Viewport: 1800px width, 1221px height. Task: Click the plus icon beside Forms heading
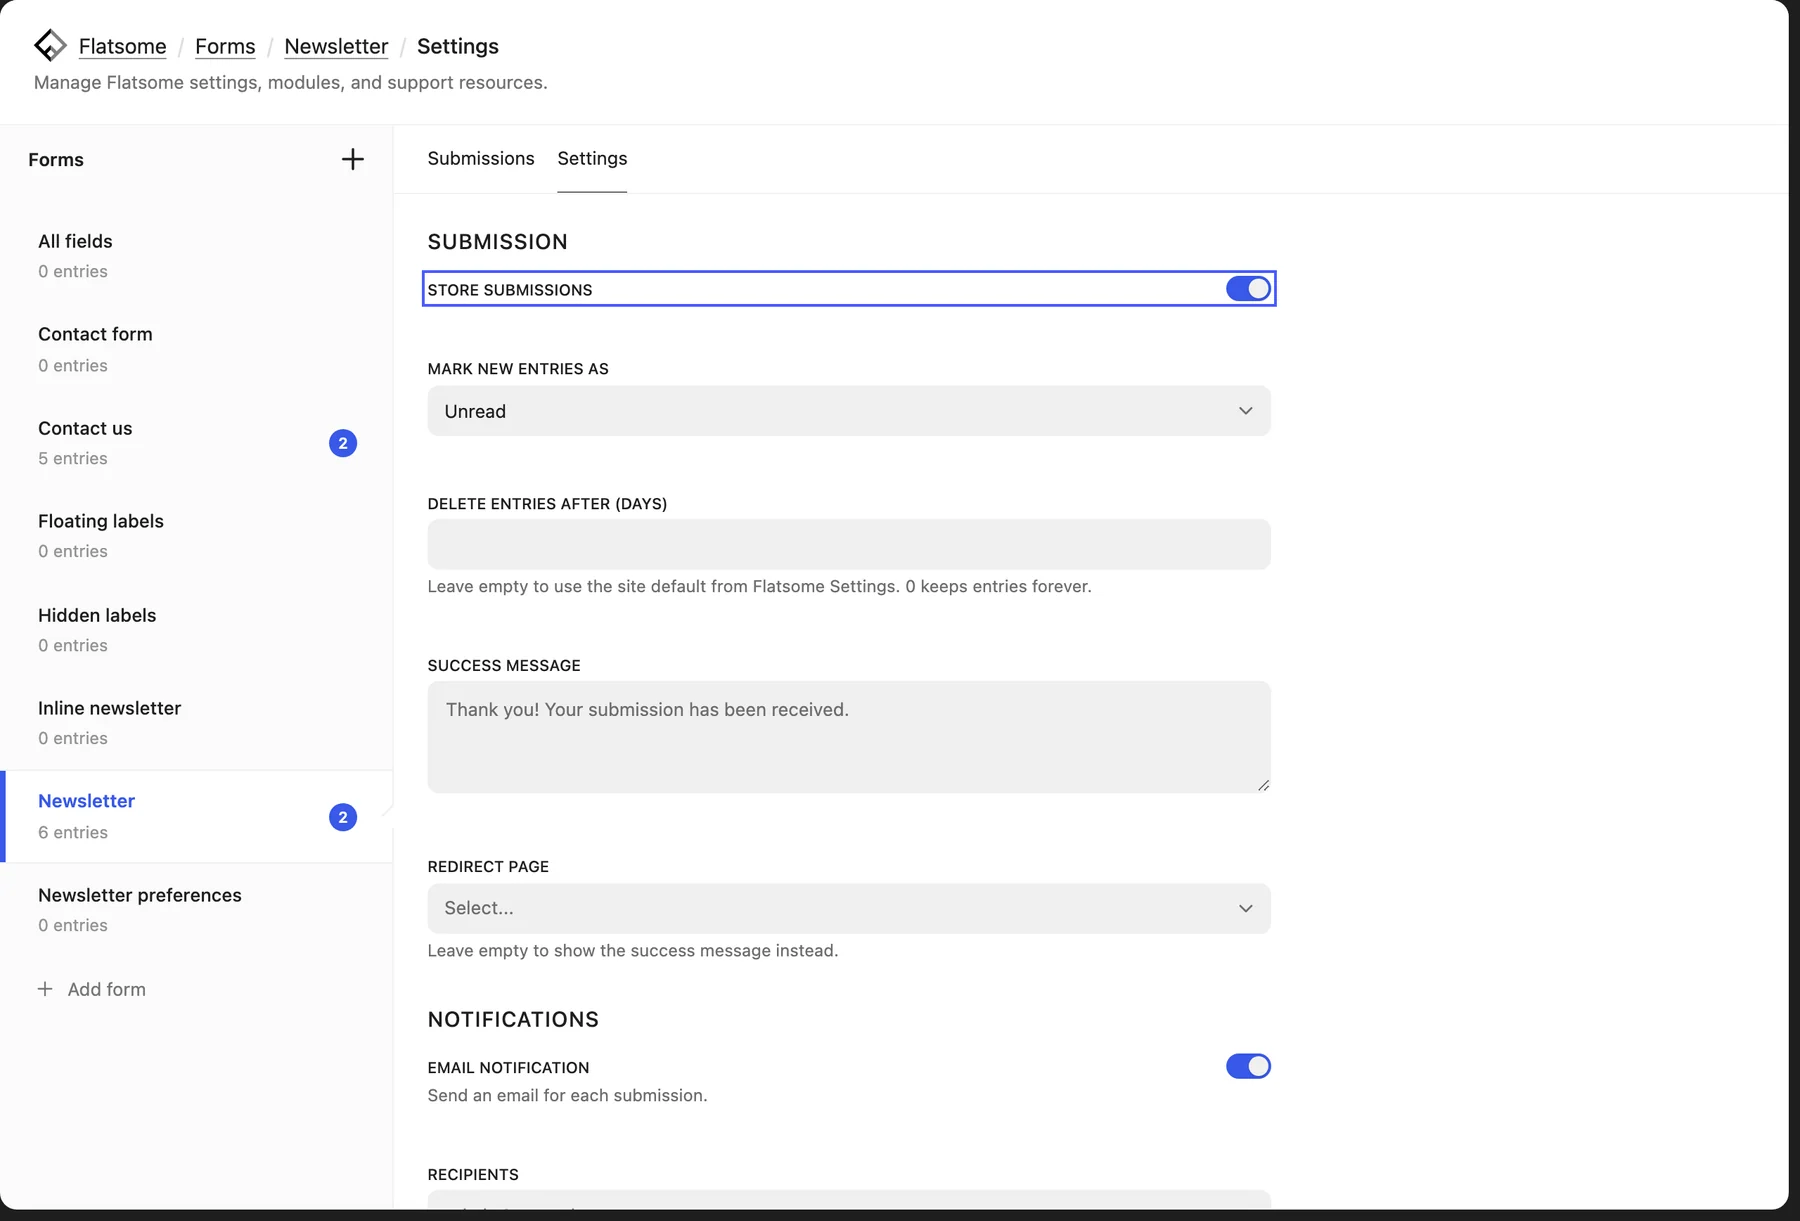352,159
